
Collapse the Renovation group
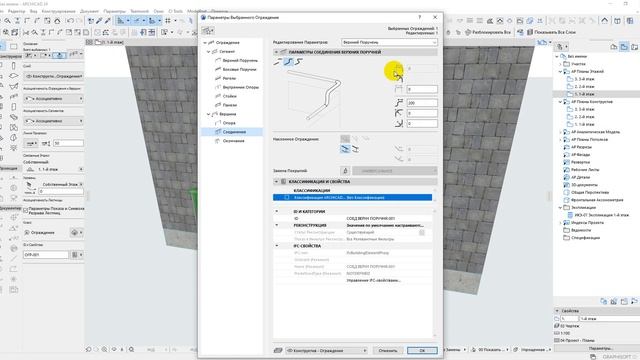[277, 225]
